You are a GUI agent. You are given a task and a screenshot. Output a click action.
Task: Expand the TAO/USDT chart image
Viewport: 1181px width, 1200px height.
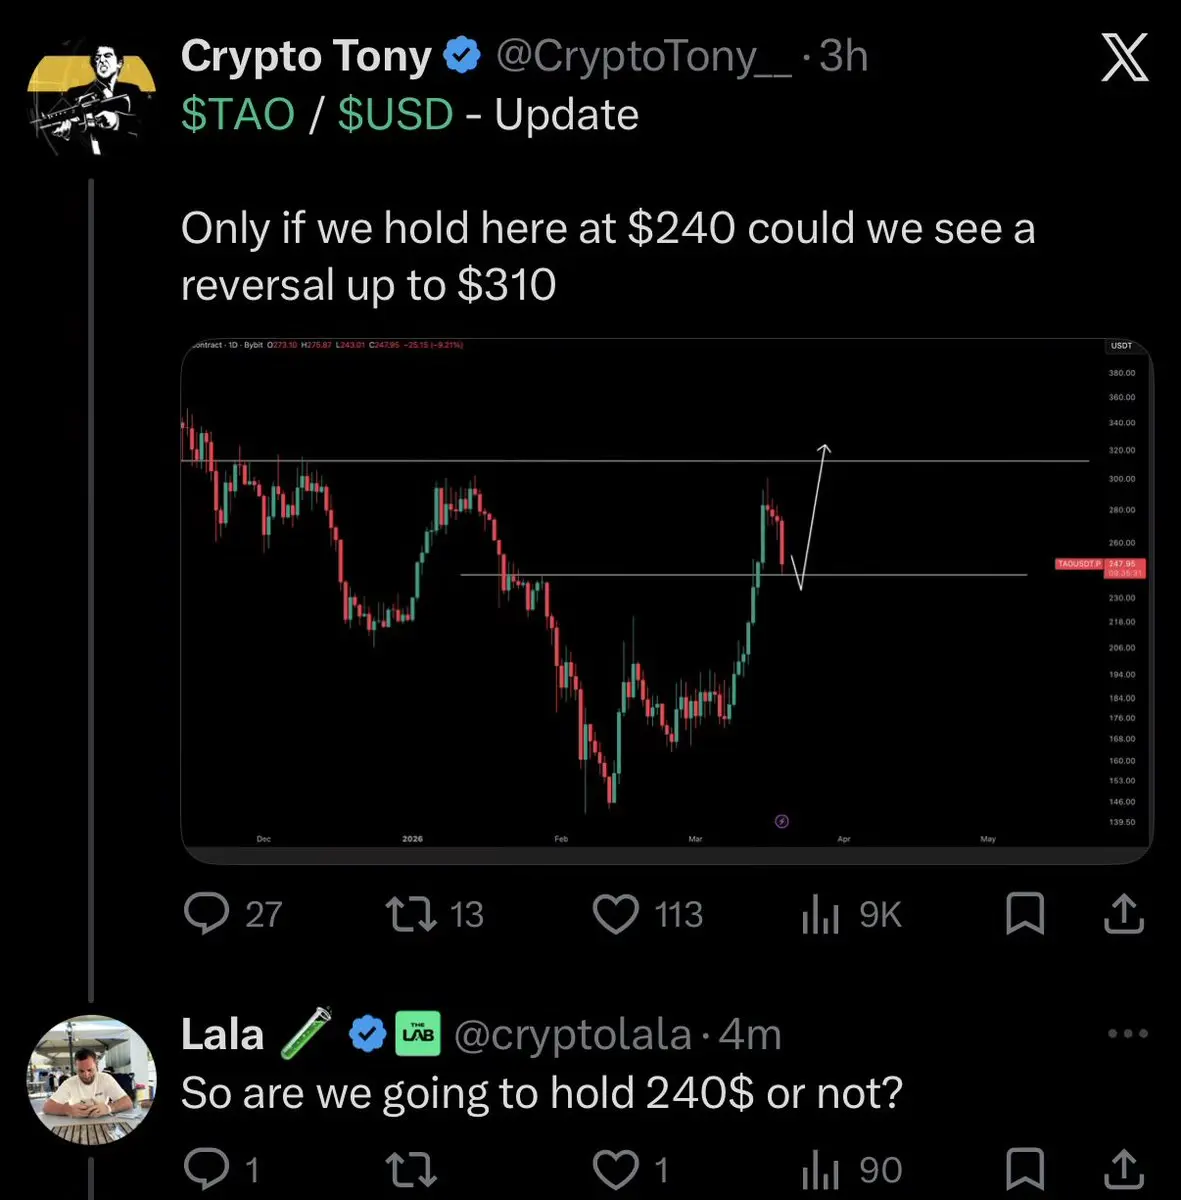[x=667, y=602]
